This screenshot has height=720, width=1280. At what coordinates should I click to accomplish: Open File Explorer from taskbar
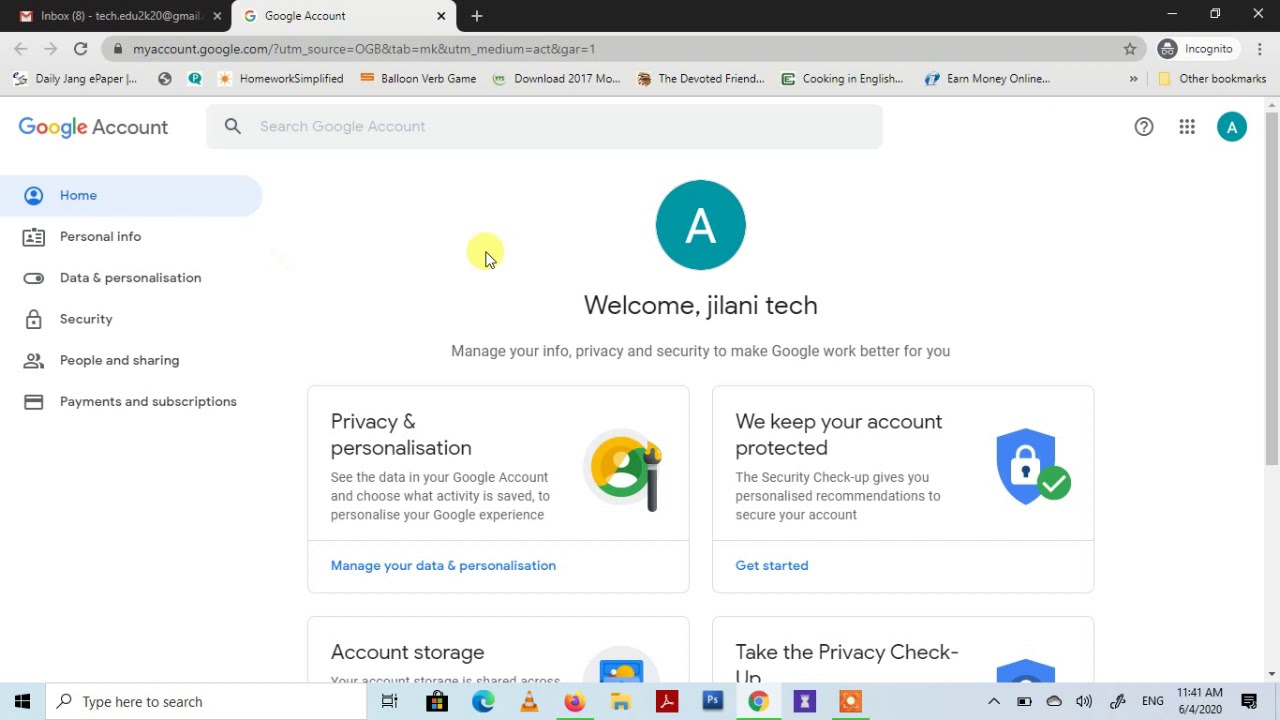pos(621,702)
